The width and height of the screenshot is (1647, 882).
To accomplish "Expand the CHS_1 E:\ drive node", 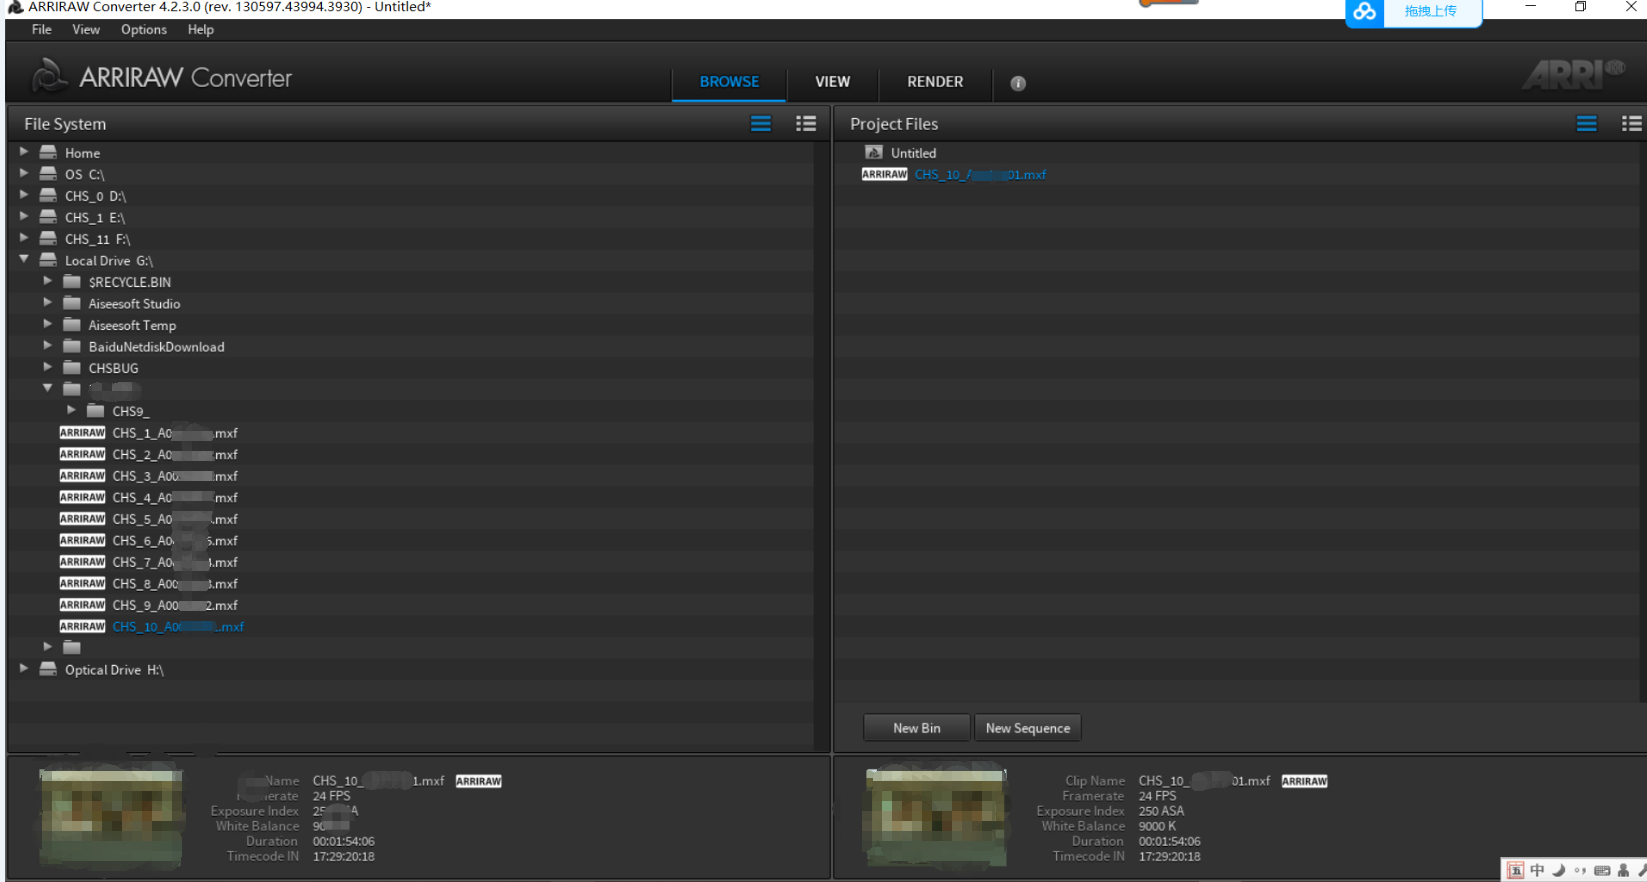I will click(x=24, y=216).
